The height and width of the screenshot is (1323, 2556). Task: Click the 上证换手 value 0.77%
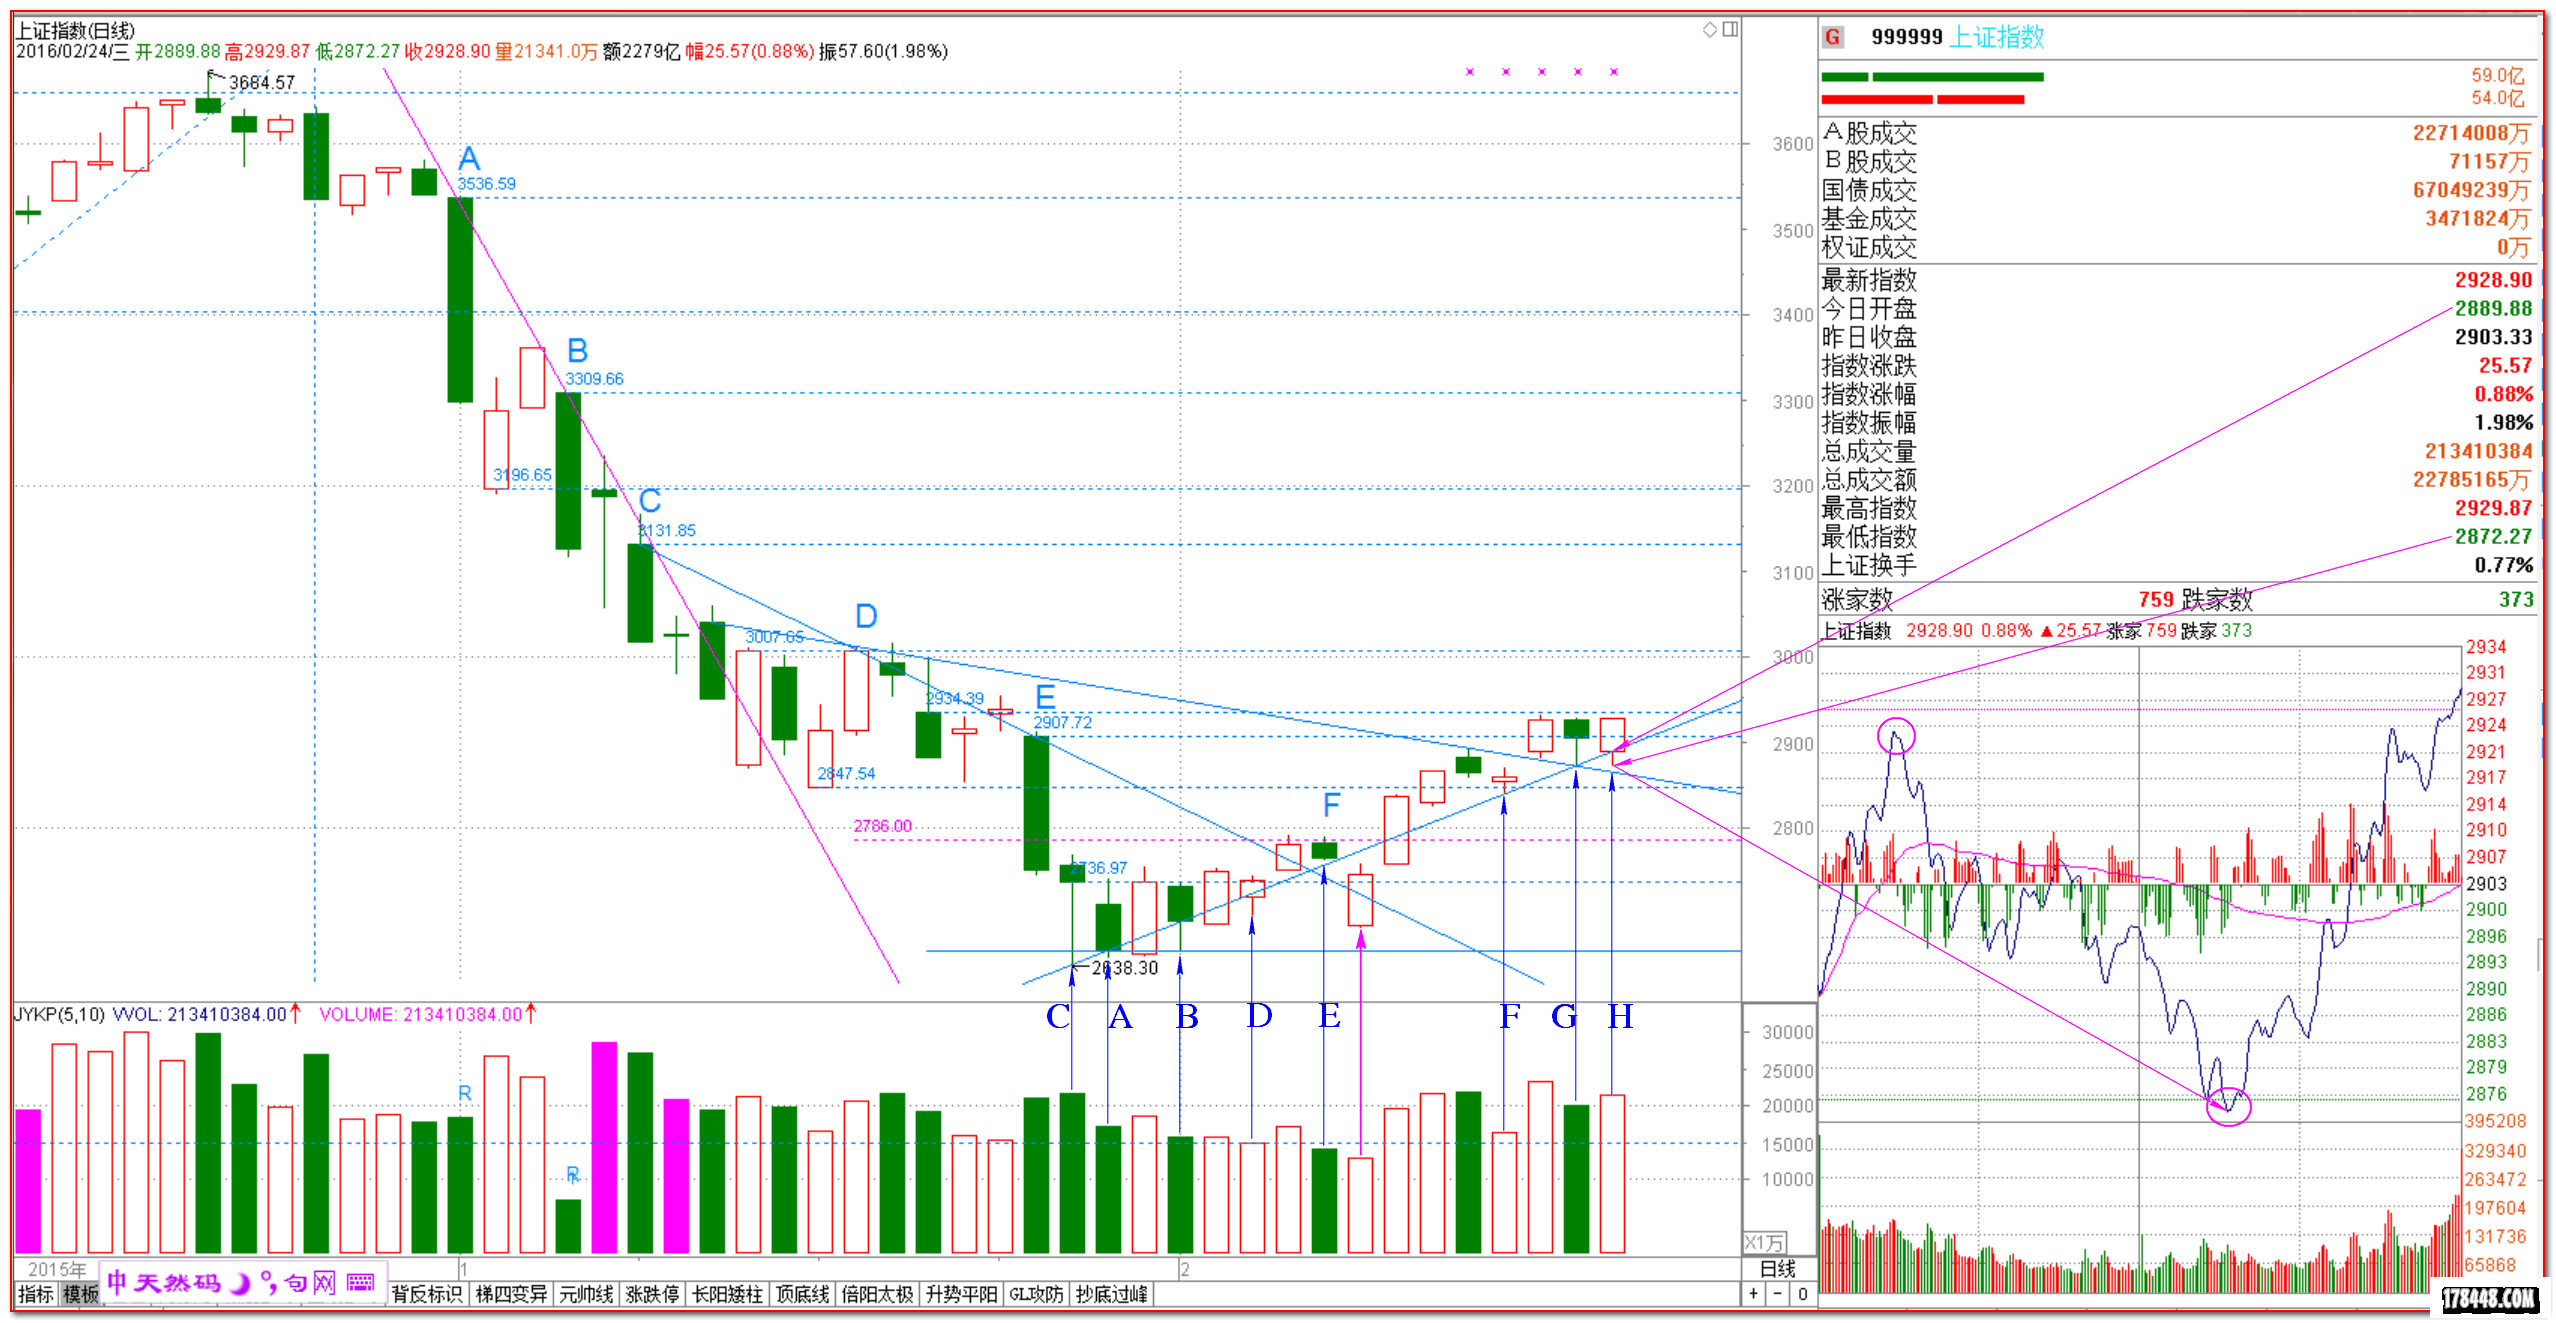coord(2503,565)
